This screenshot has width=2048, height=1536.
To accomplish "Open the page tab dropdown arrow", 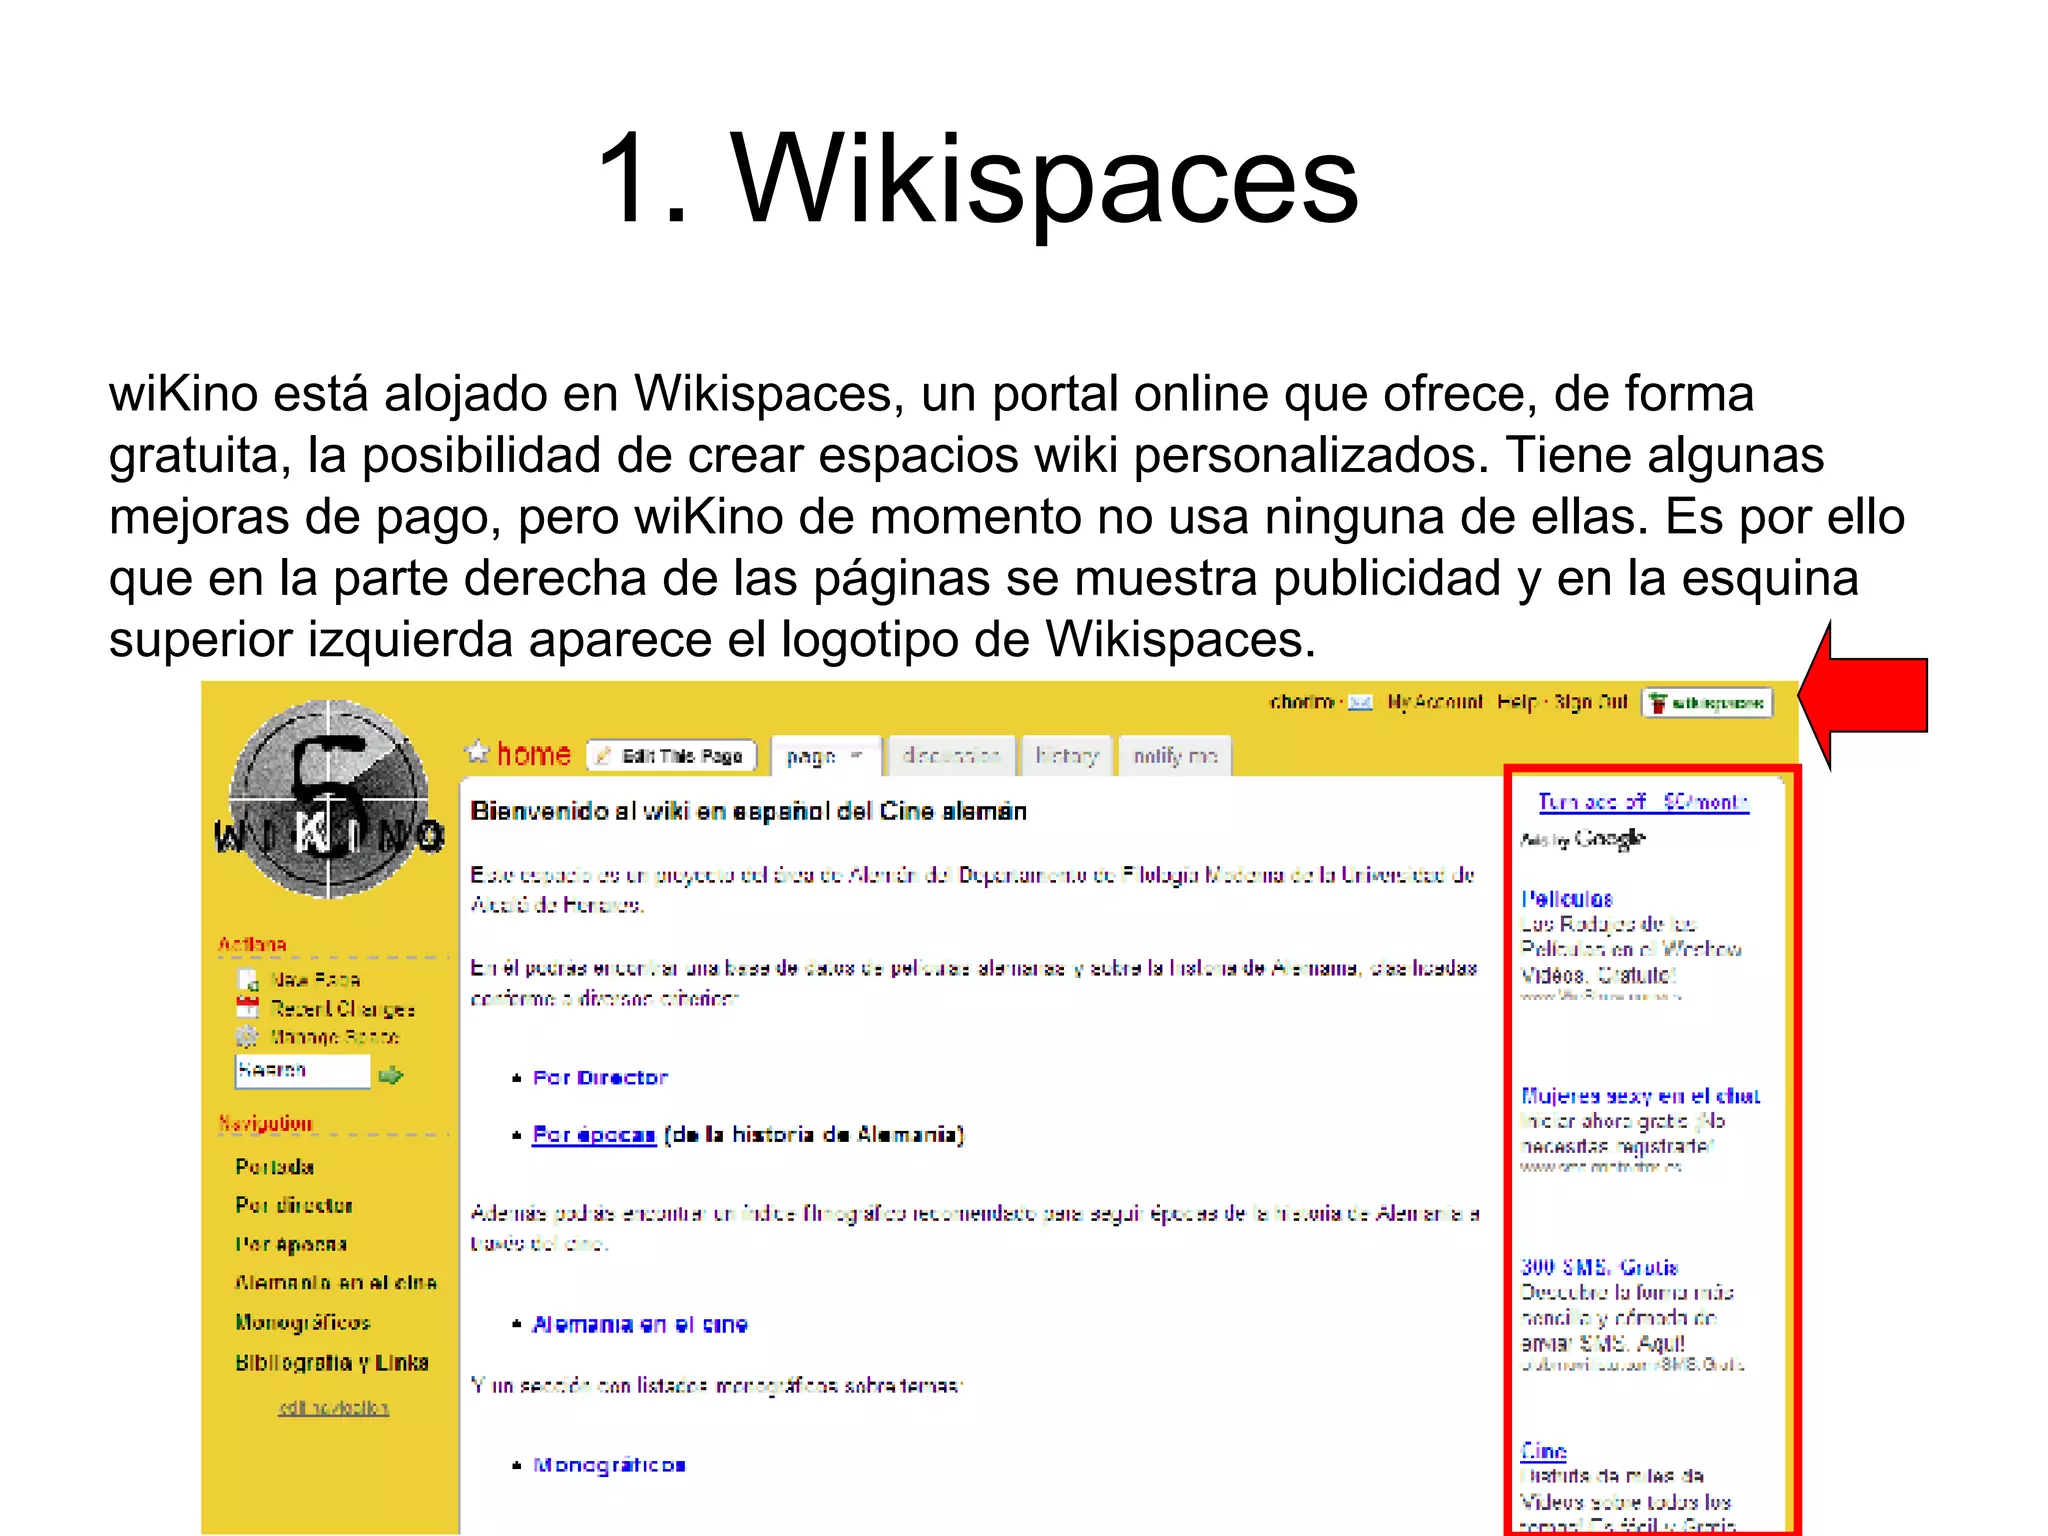I will (856, 756).
